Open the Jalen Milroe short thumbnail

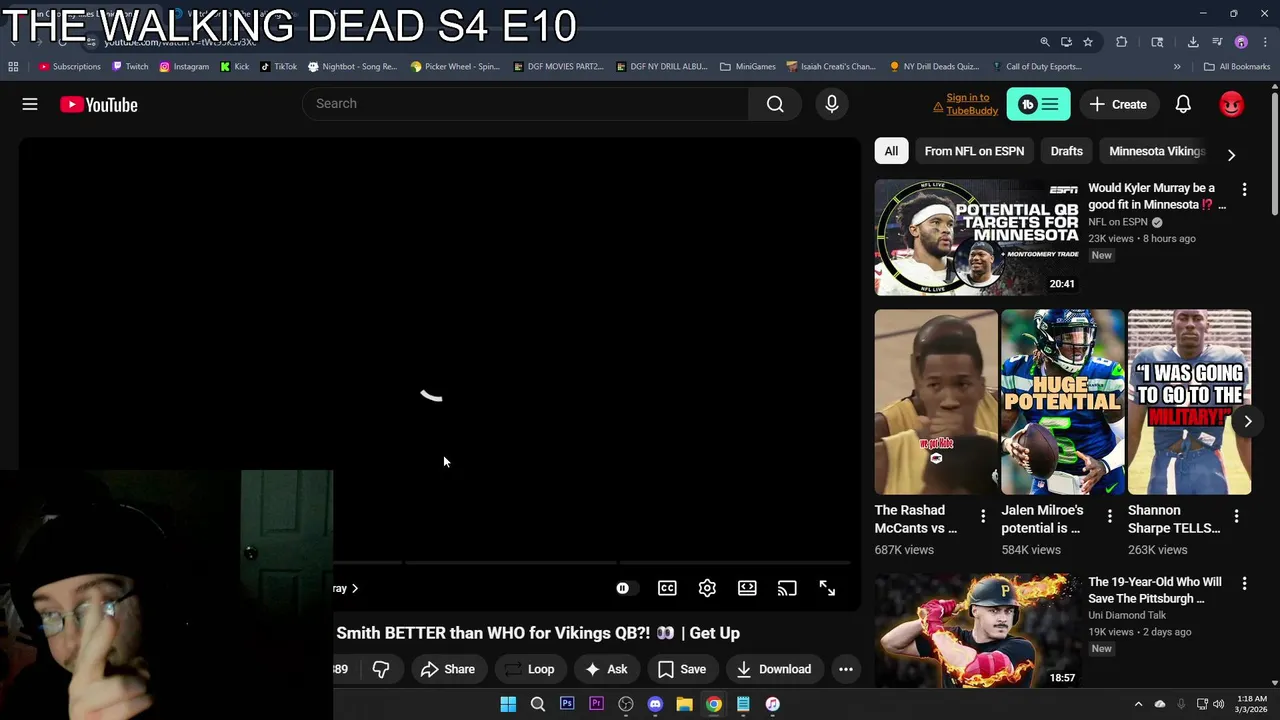pyautogui.click(x=1063, y=402)
